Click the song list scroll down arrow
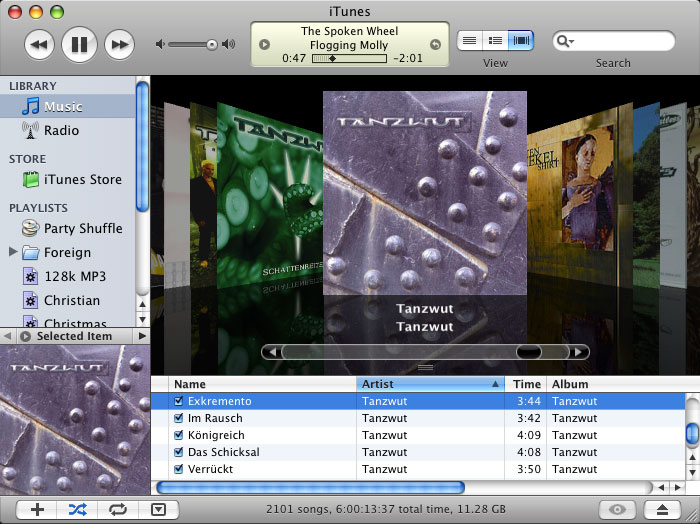The width and height of the screenshot is (700, 524). coord(692,472)
